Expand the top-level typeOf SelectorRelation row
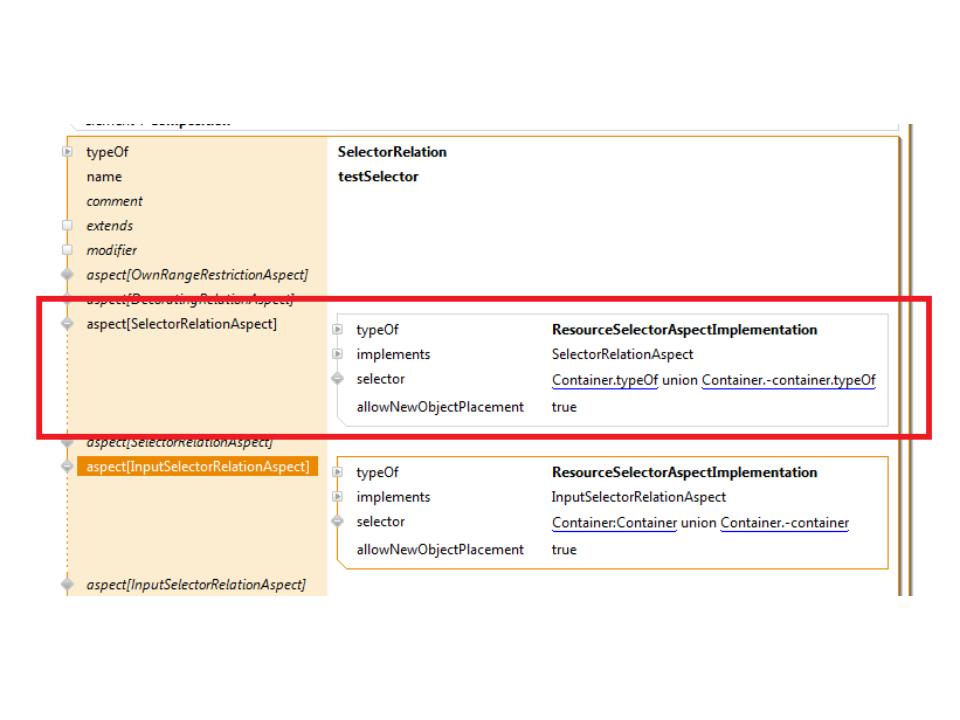The width and height of the screenshot is (960, 720). click(68, 152)
